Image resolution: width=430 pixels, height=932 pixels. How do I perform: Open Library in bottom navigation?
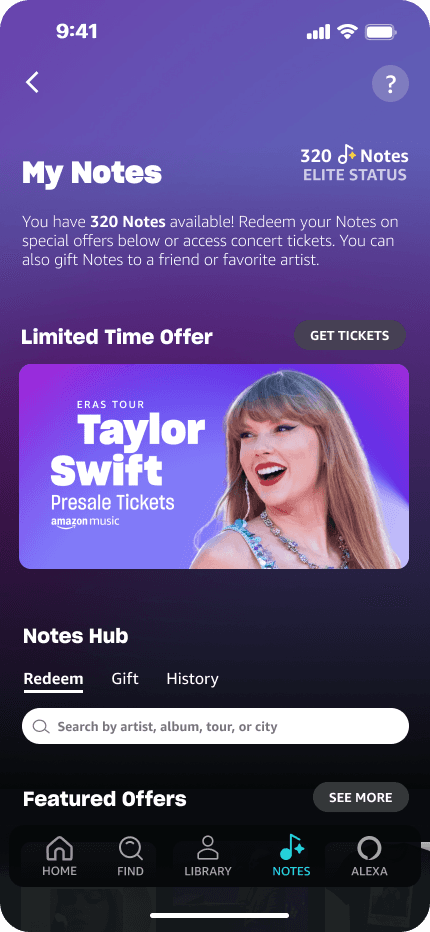click(x=208, y=857)
